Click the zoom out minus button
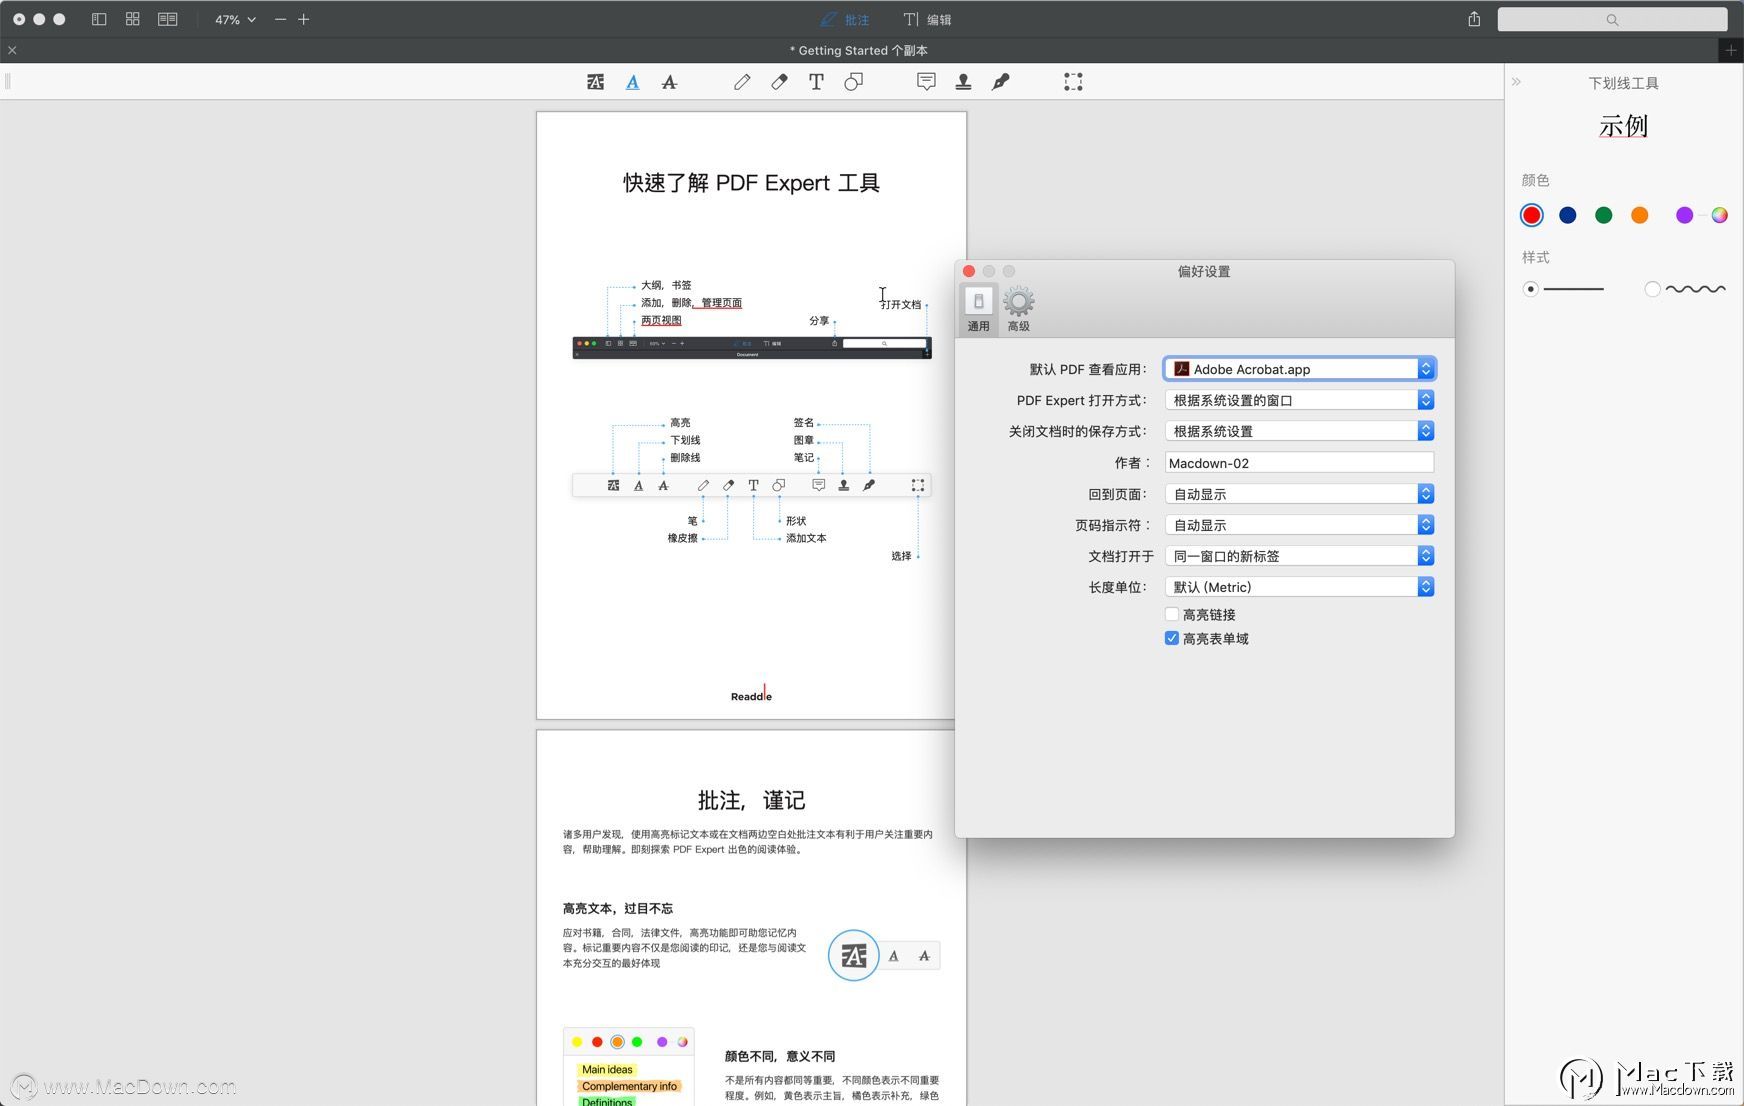The image size is (1744, 1106). pyautogui.click(x=280, y=19)
